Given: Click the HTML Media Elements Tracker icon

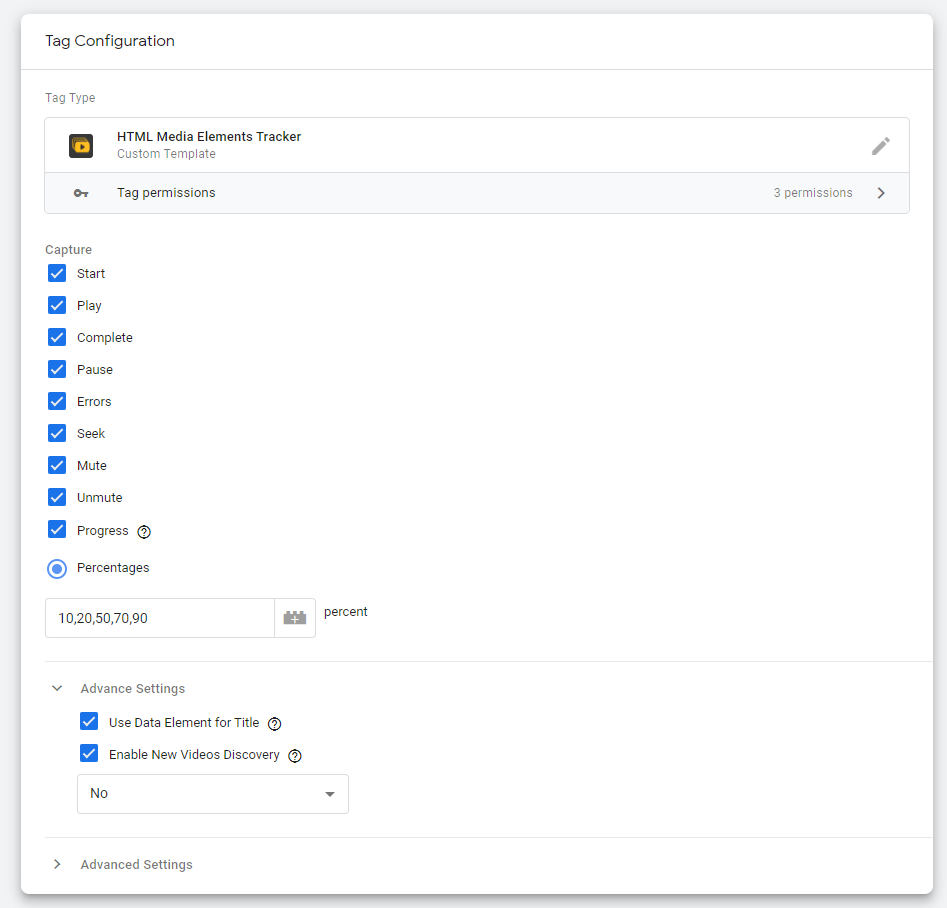Looking at the screenshot, I should 81,146.
